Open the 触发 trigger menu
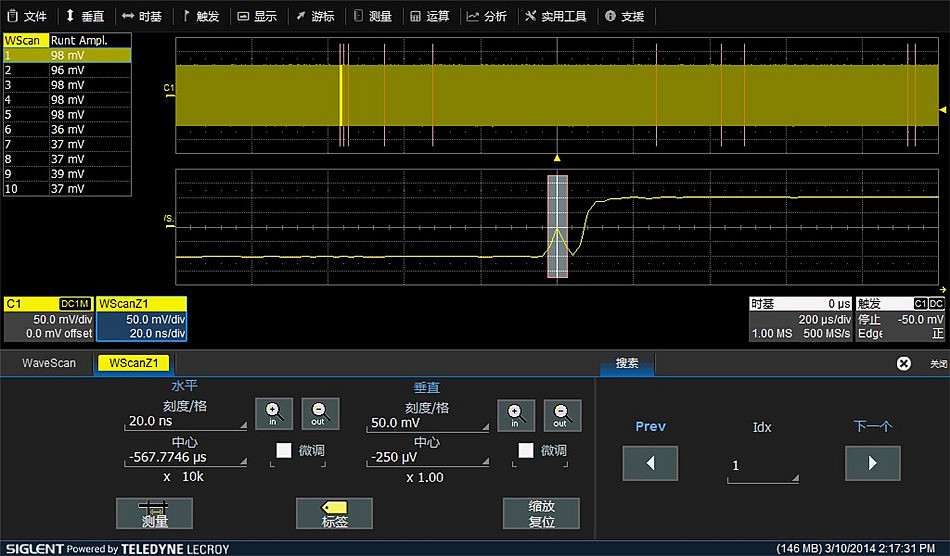950x556 pixels. point(201,16)
